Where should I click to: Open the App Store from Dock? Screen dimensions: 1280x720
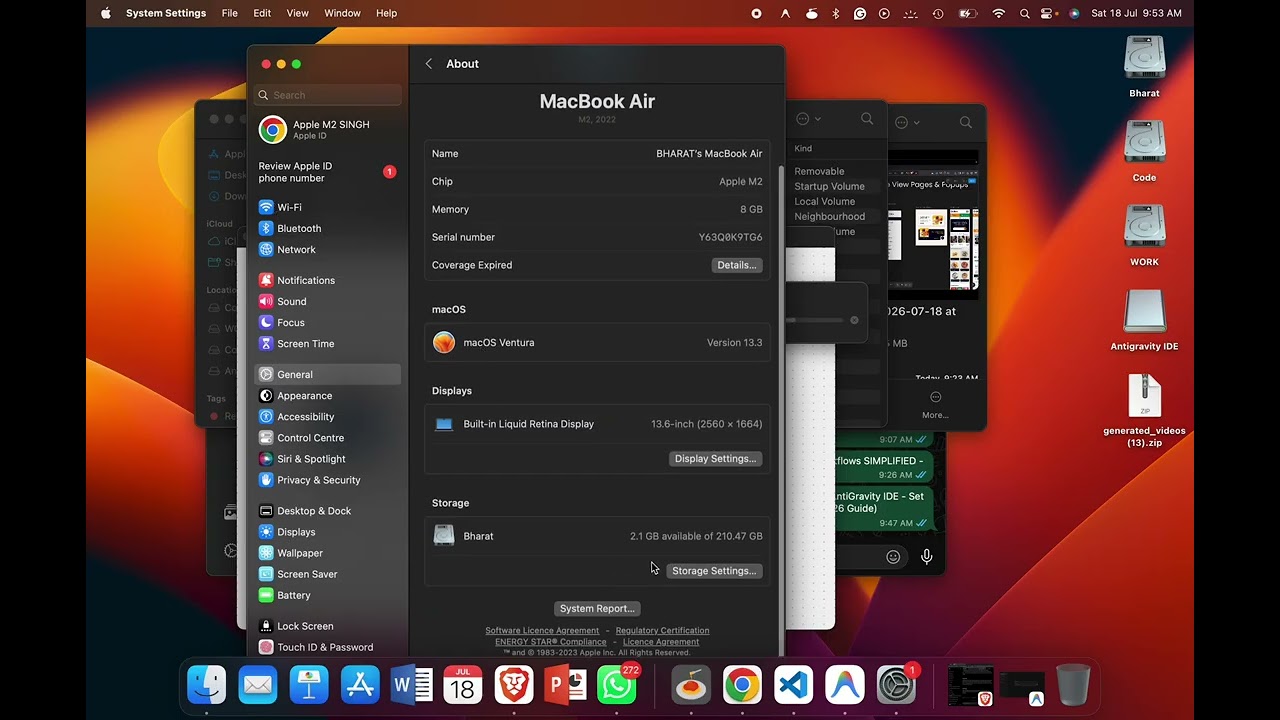360,685
